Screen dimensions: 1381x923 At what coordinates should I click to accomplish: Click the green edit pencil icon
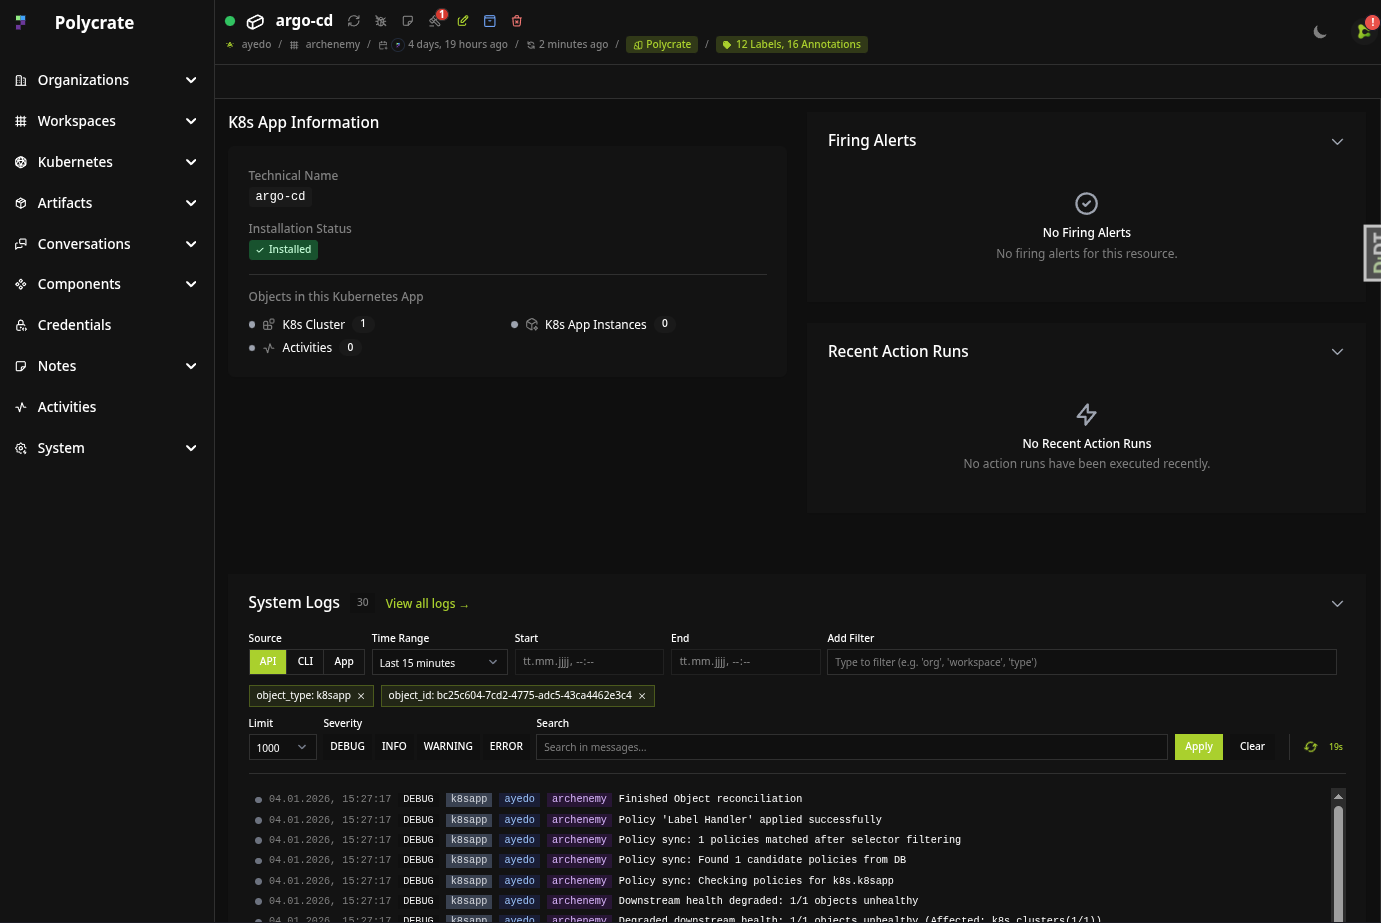coord(463,21)
